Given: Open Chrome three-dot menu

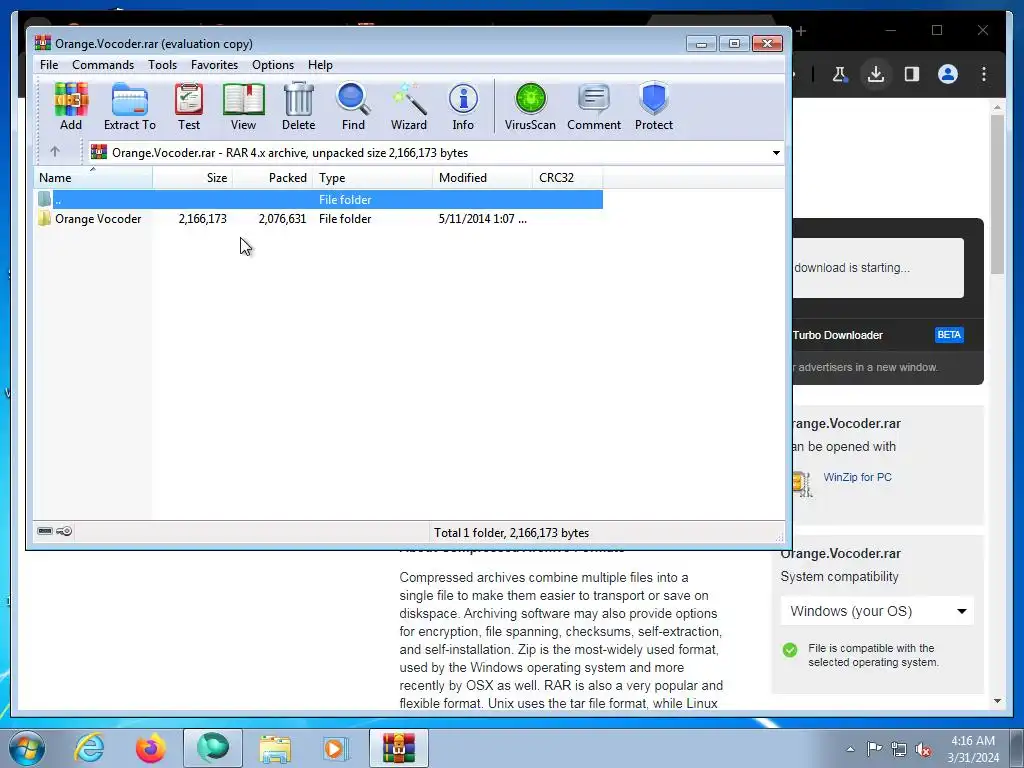Looking at the screenshot, I should [x=984, y=74].
